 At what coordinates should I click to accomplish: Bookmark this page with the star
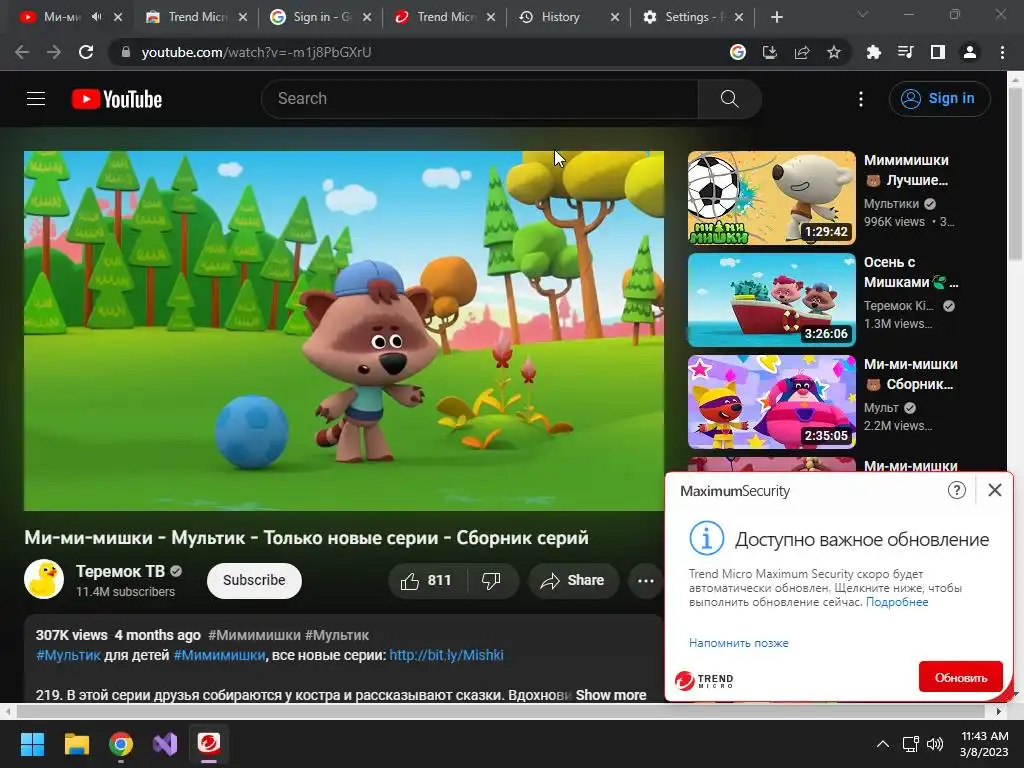[834, 52]
